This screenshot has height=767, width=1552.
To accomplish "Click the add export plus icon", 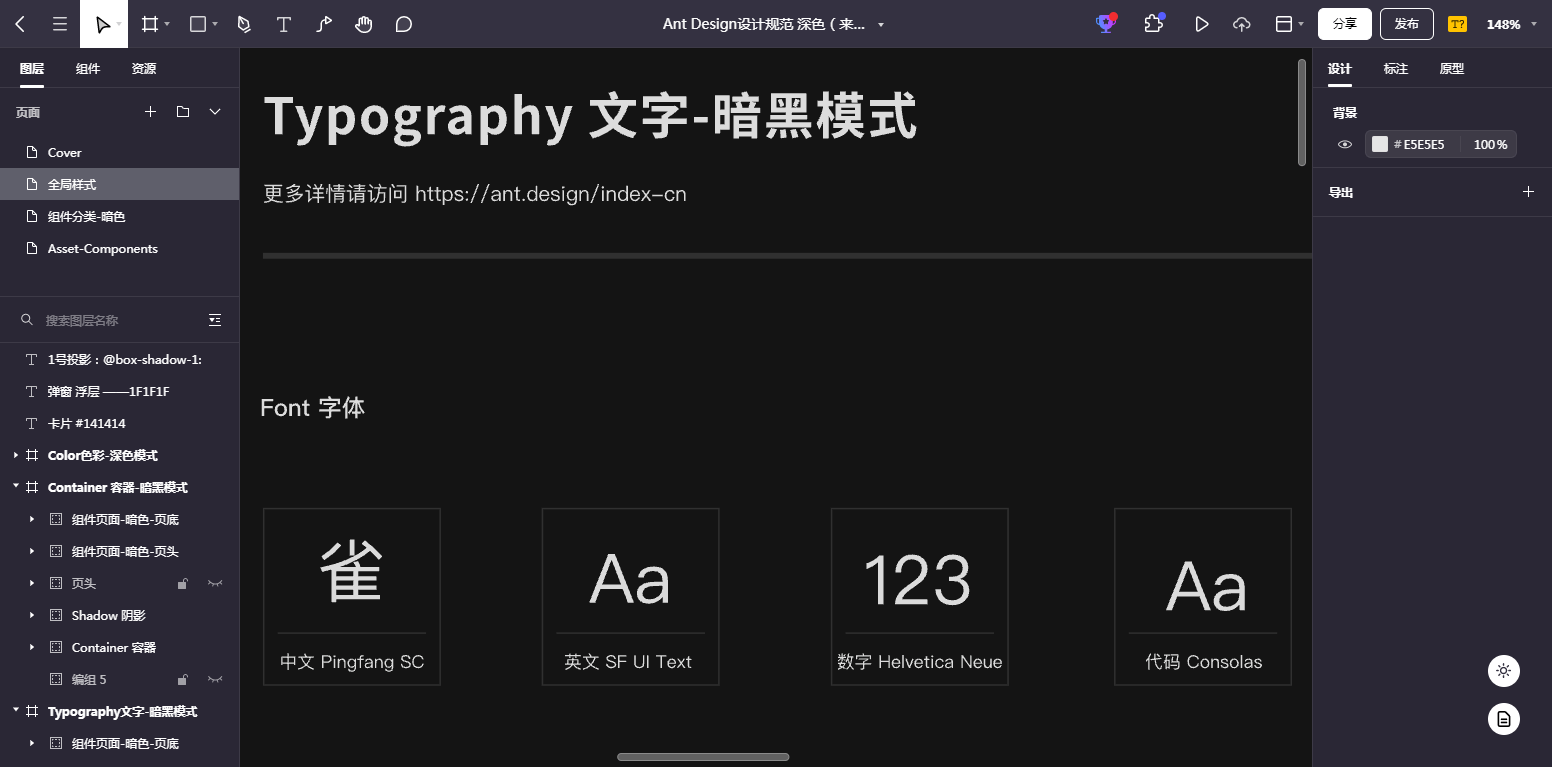I will [1528, 191].
